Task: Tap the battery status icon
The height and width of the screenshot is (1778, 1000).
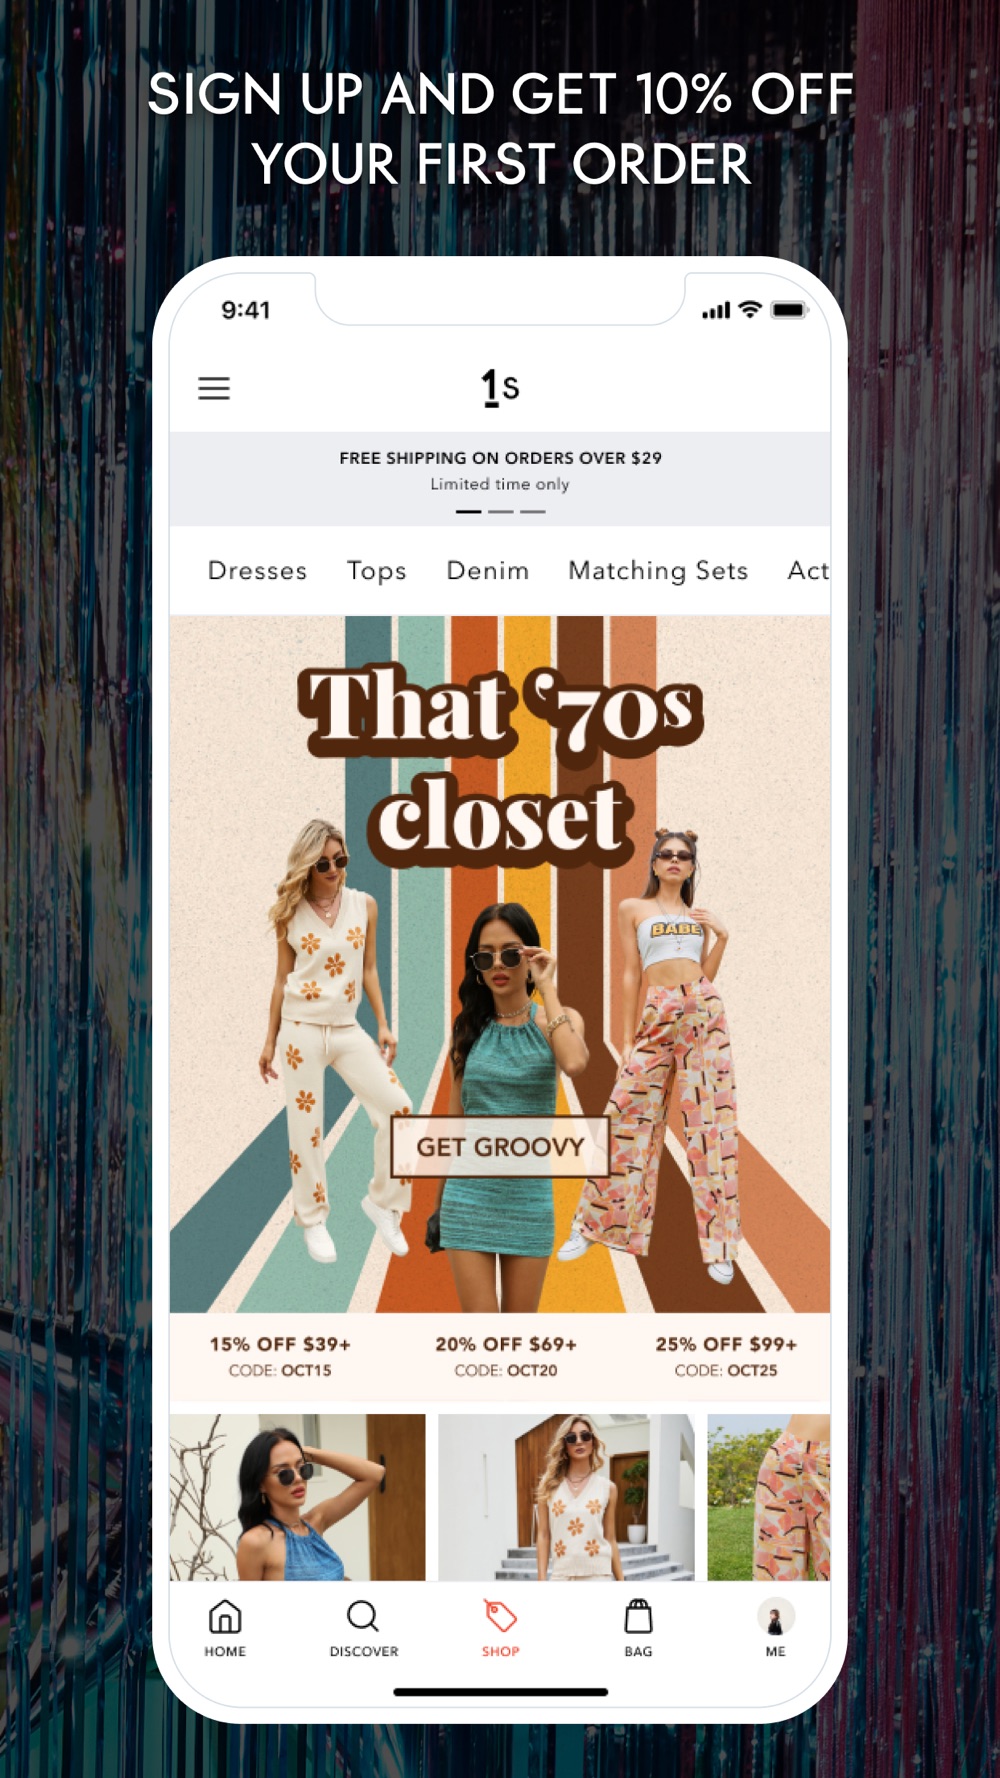Action: coord(789,310)
